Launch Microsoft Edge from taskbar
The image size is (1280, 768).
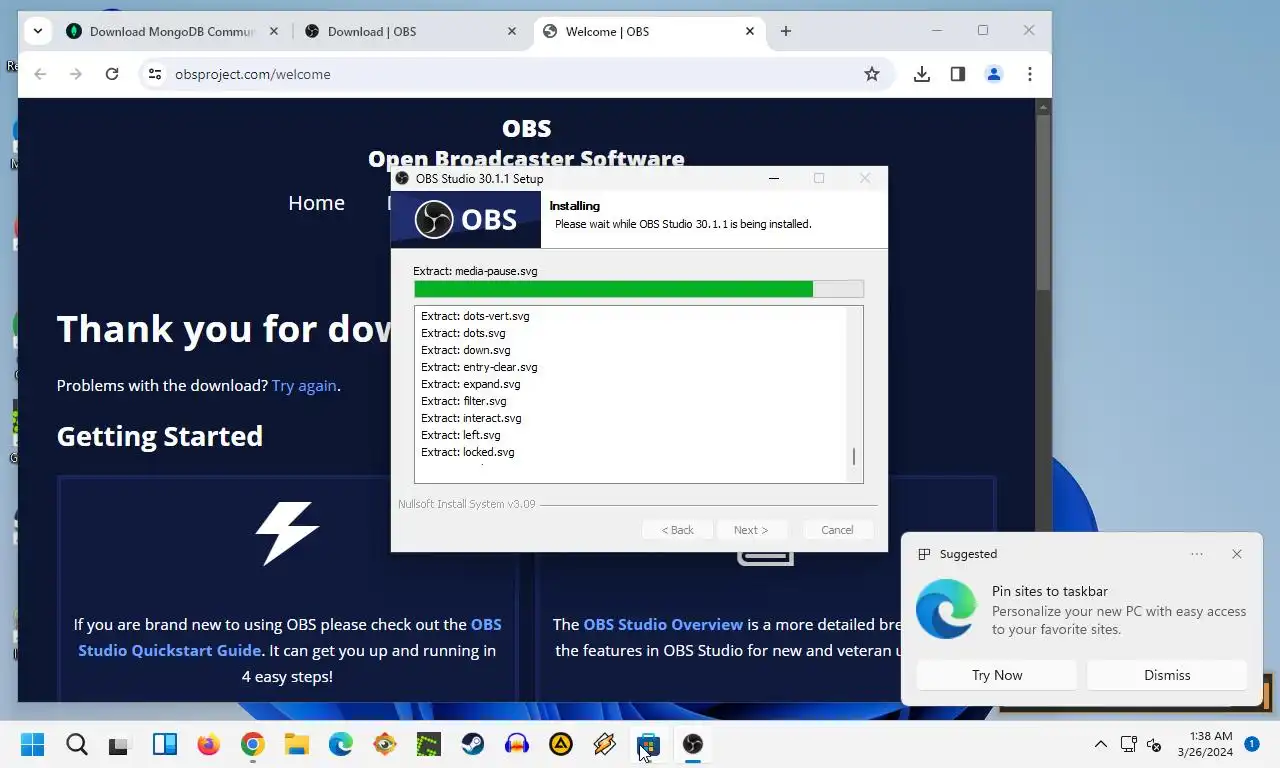341,744
